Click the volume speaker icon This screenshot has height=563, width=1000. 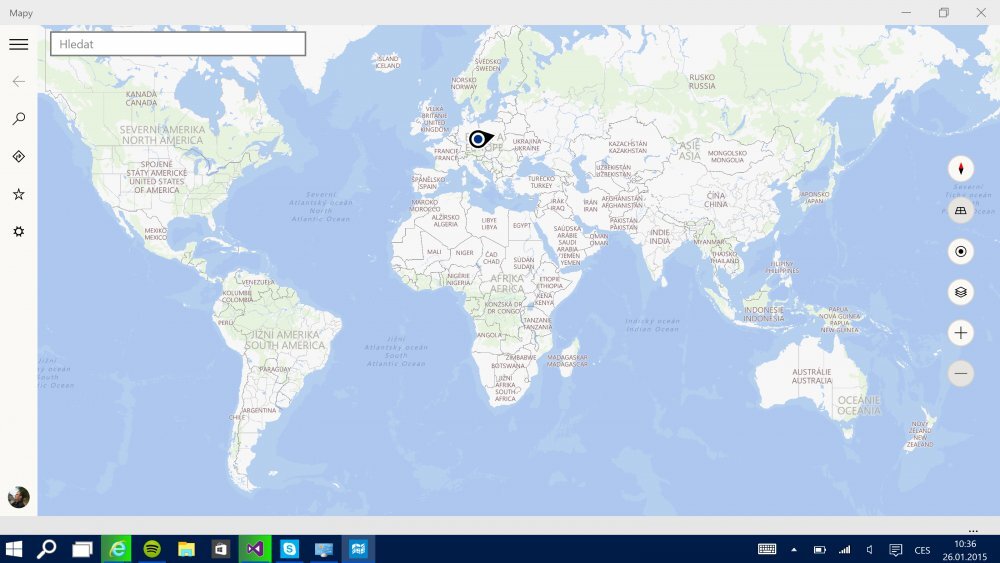coord(869,549)
